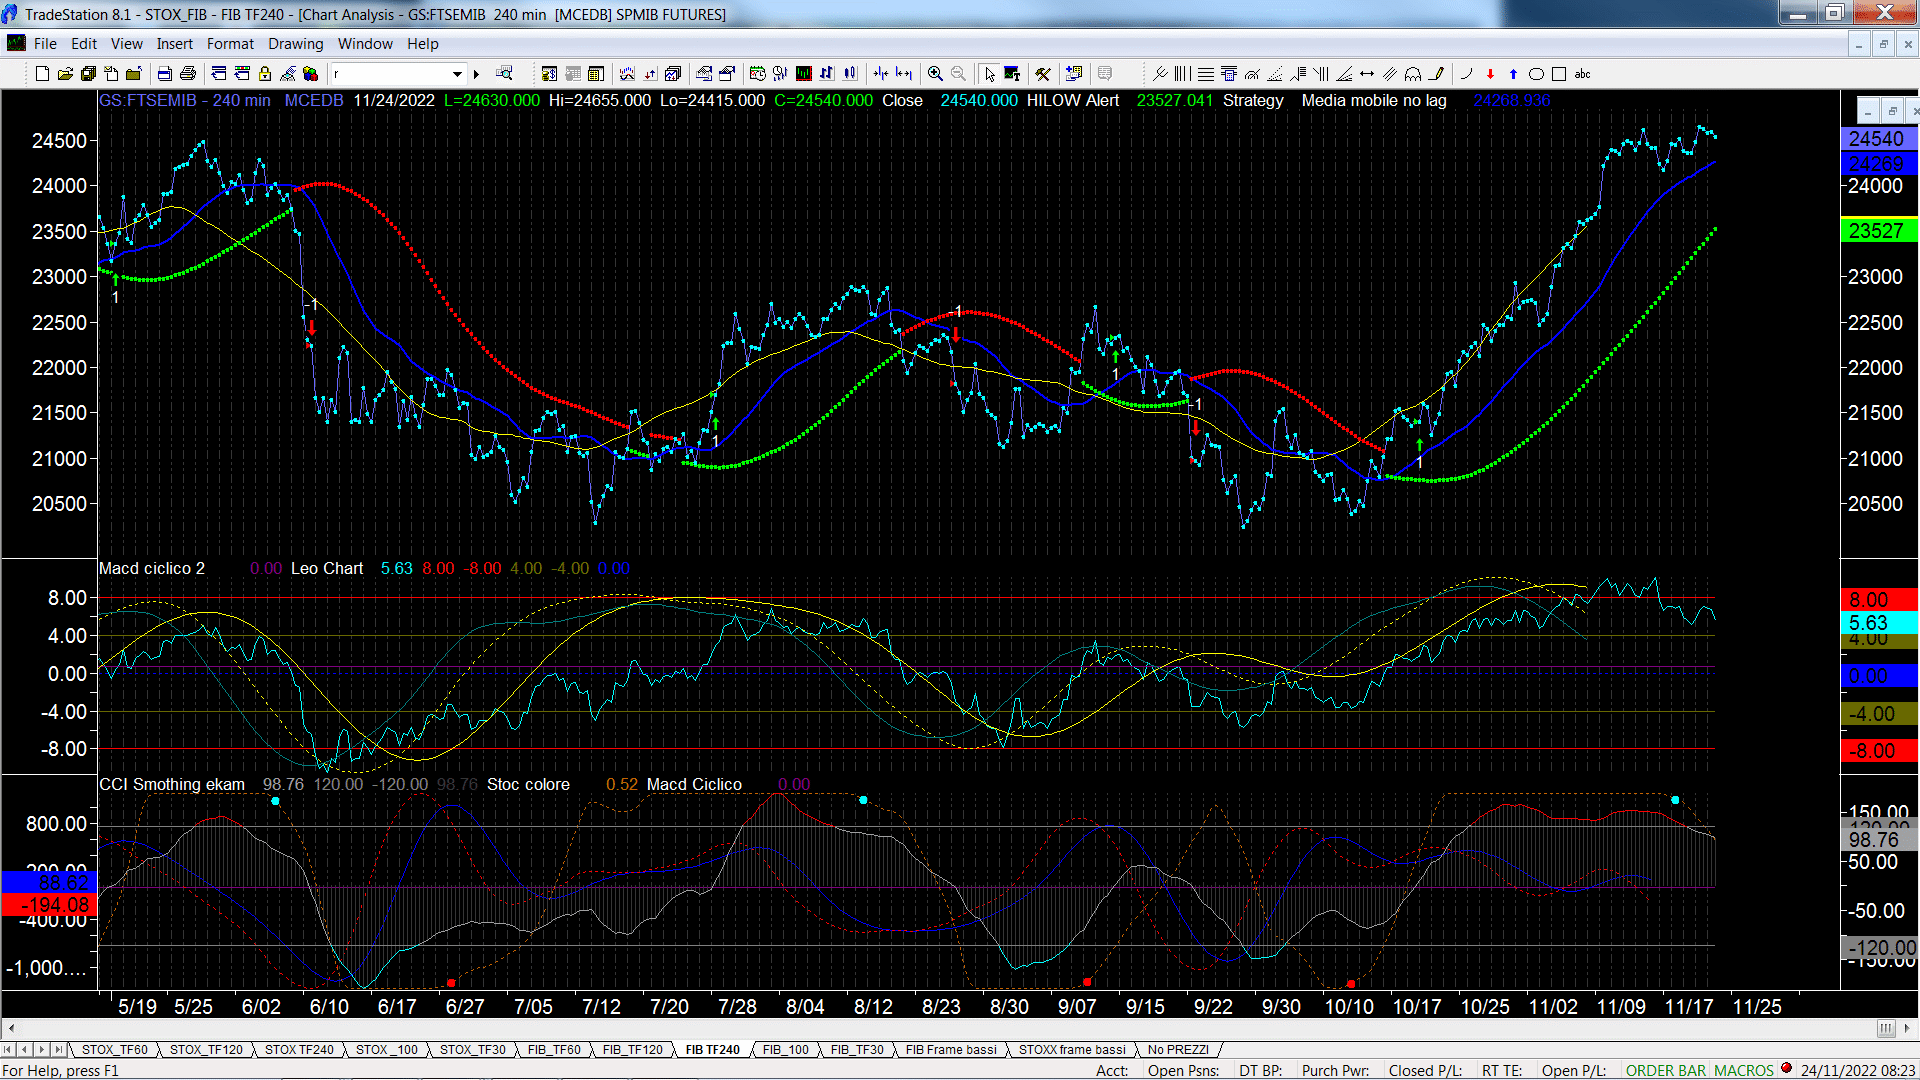
Task: Open a workspace with the folder icon
Action: tap(65, 74)
